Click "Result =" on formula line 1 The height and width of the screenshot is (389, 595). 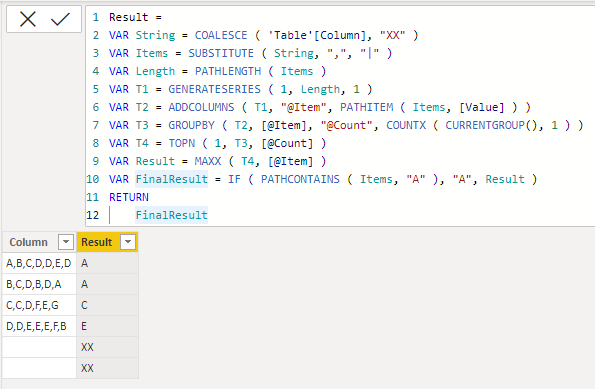(135, 17)
